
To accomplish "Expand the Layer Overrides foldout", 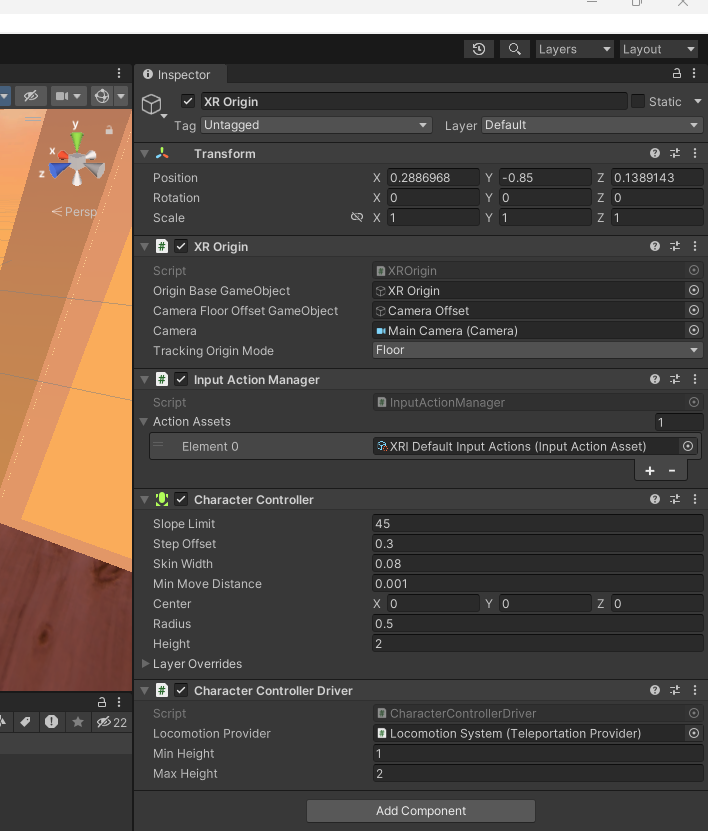I will point(146,664).
